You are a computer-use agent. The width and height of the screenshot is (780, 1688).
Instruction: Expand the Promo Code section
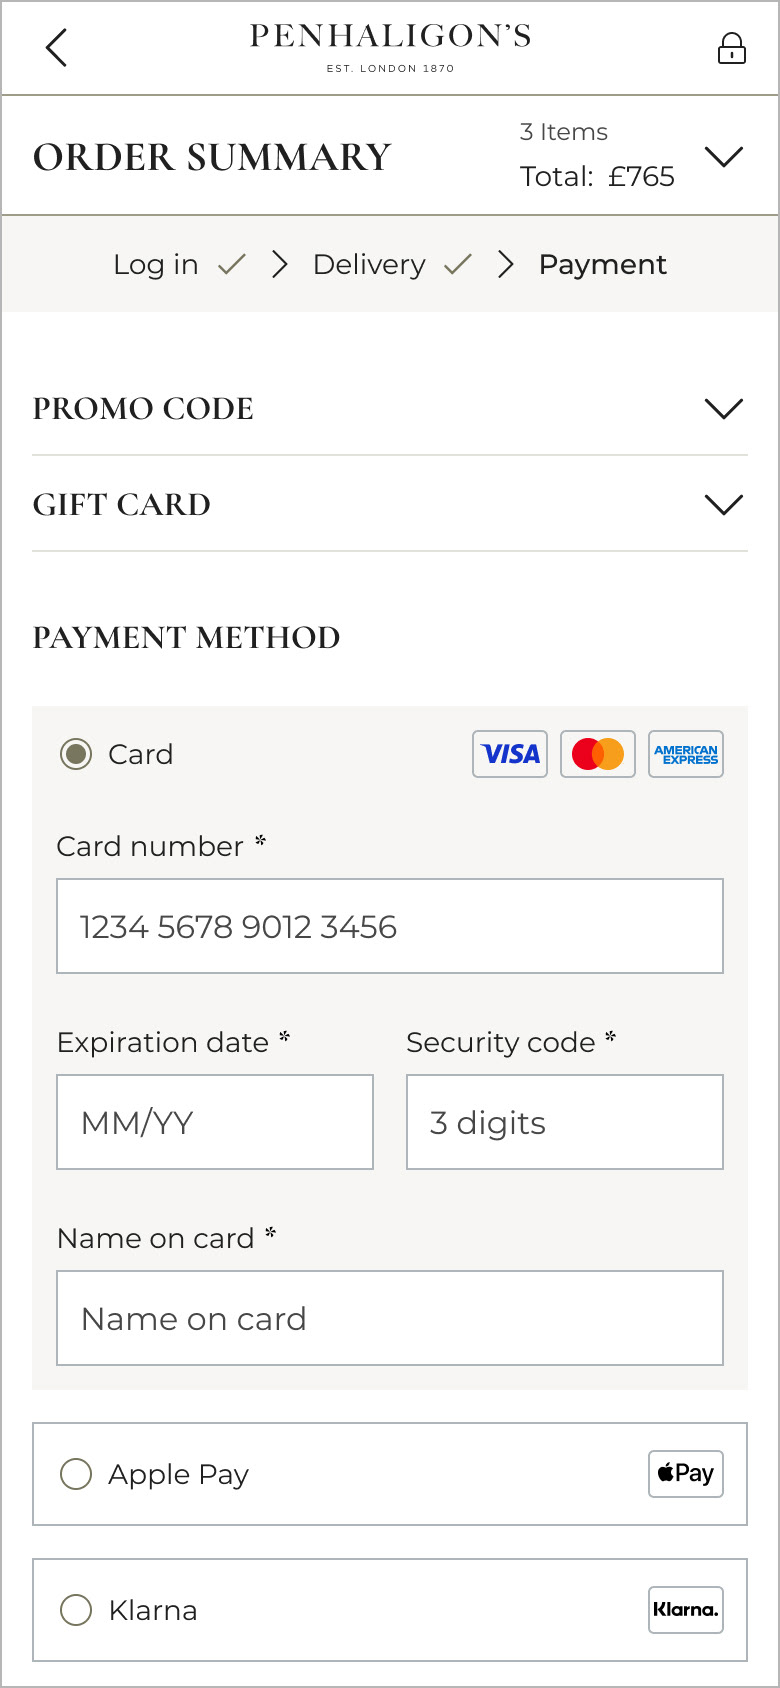724,408
